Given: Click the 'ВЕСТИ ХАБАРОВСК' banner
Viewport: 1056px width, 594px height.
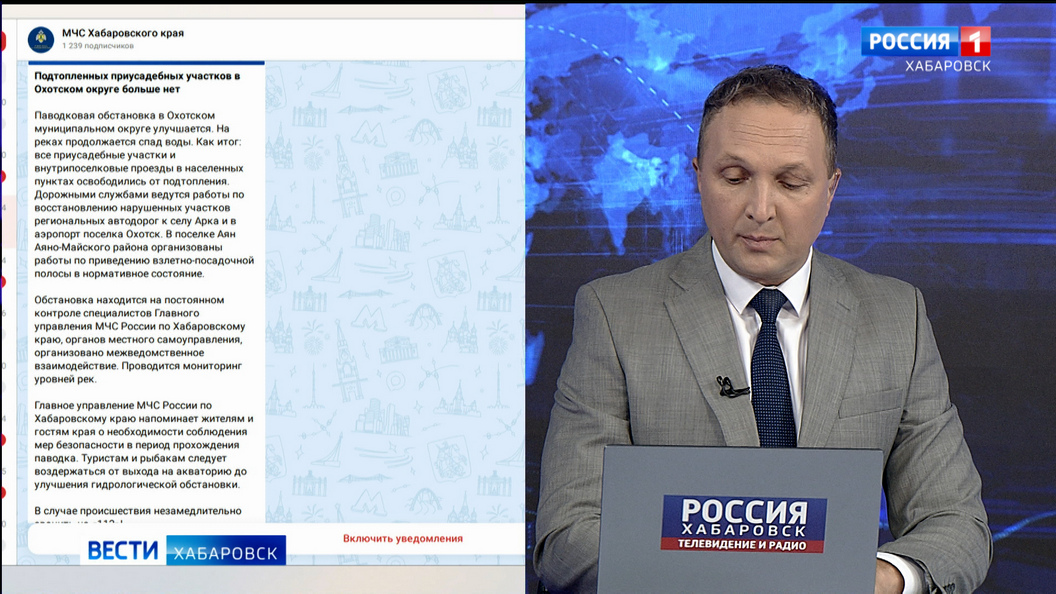Looking at the screenshot, I should tap(185, 550).
